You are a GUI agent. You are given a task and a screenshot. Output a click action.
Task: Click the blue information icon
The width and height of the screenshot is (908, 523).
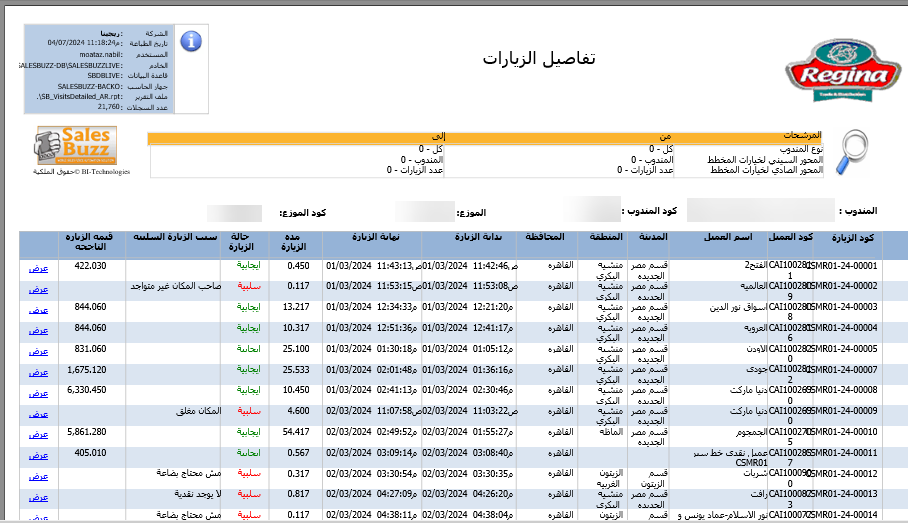tap(190, 41)
